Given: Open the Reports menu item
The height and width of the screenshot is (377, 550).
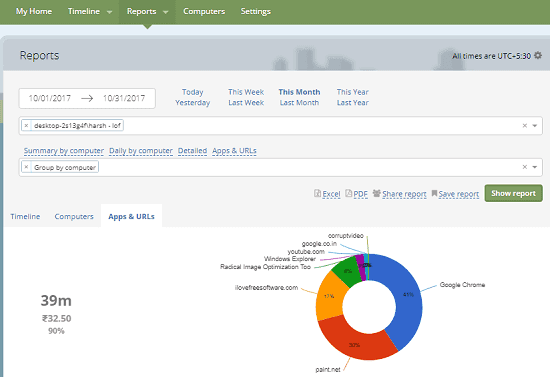Looking at the screenshot, I should (142, 11).
